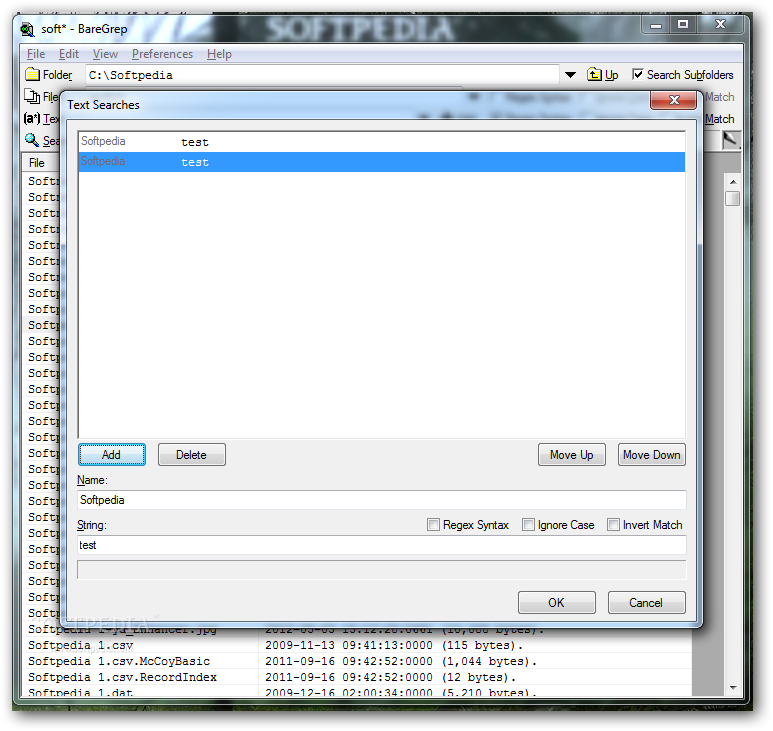Click the Delete button
The image size is (773, 731).
point(192,454)
